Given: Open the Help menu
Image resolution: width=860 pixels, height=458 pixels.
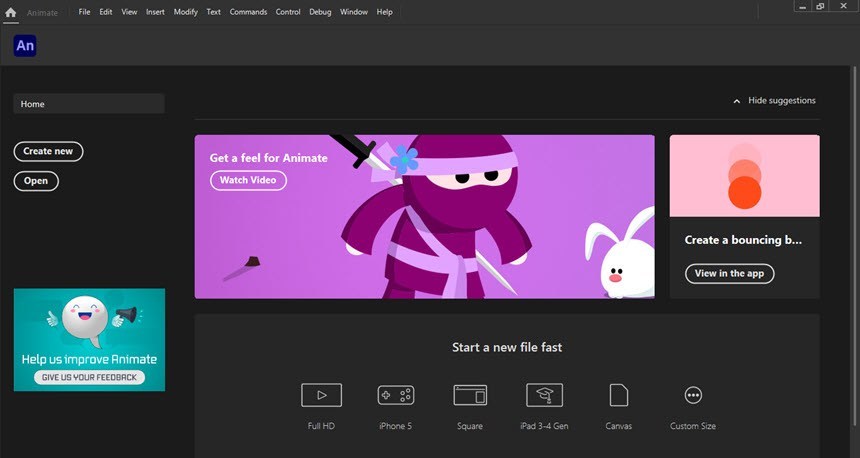Looking at the screenshot, I should coord(384,12).
